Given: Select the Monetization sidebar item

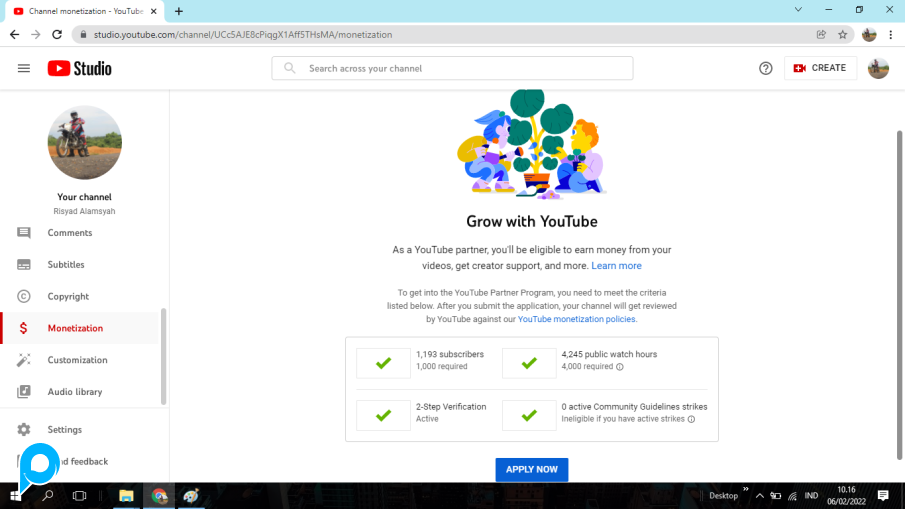Looking at the screenshot, I should [75, 328].
